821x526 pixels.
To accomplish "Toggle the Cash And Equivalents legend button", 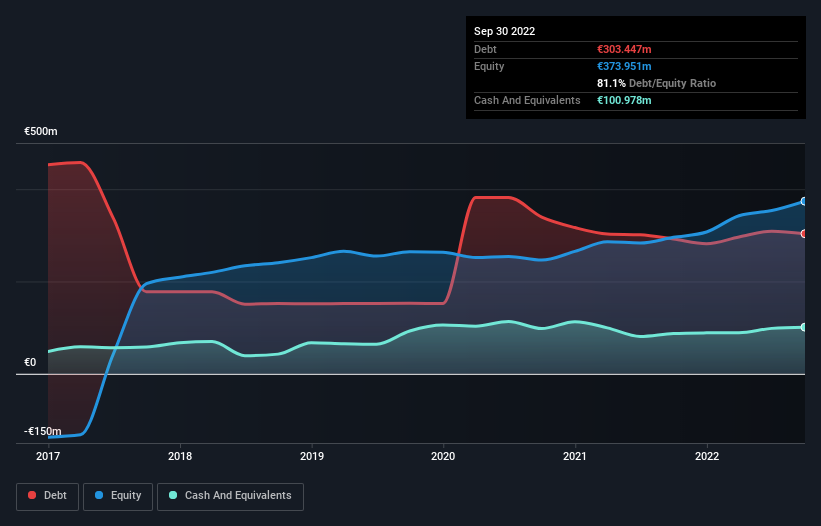I will click(x=230, y=496).
